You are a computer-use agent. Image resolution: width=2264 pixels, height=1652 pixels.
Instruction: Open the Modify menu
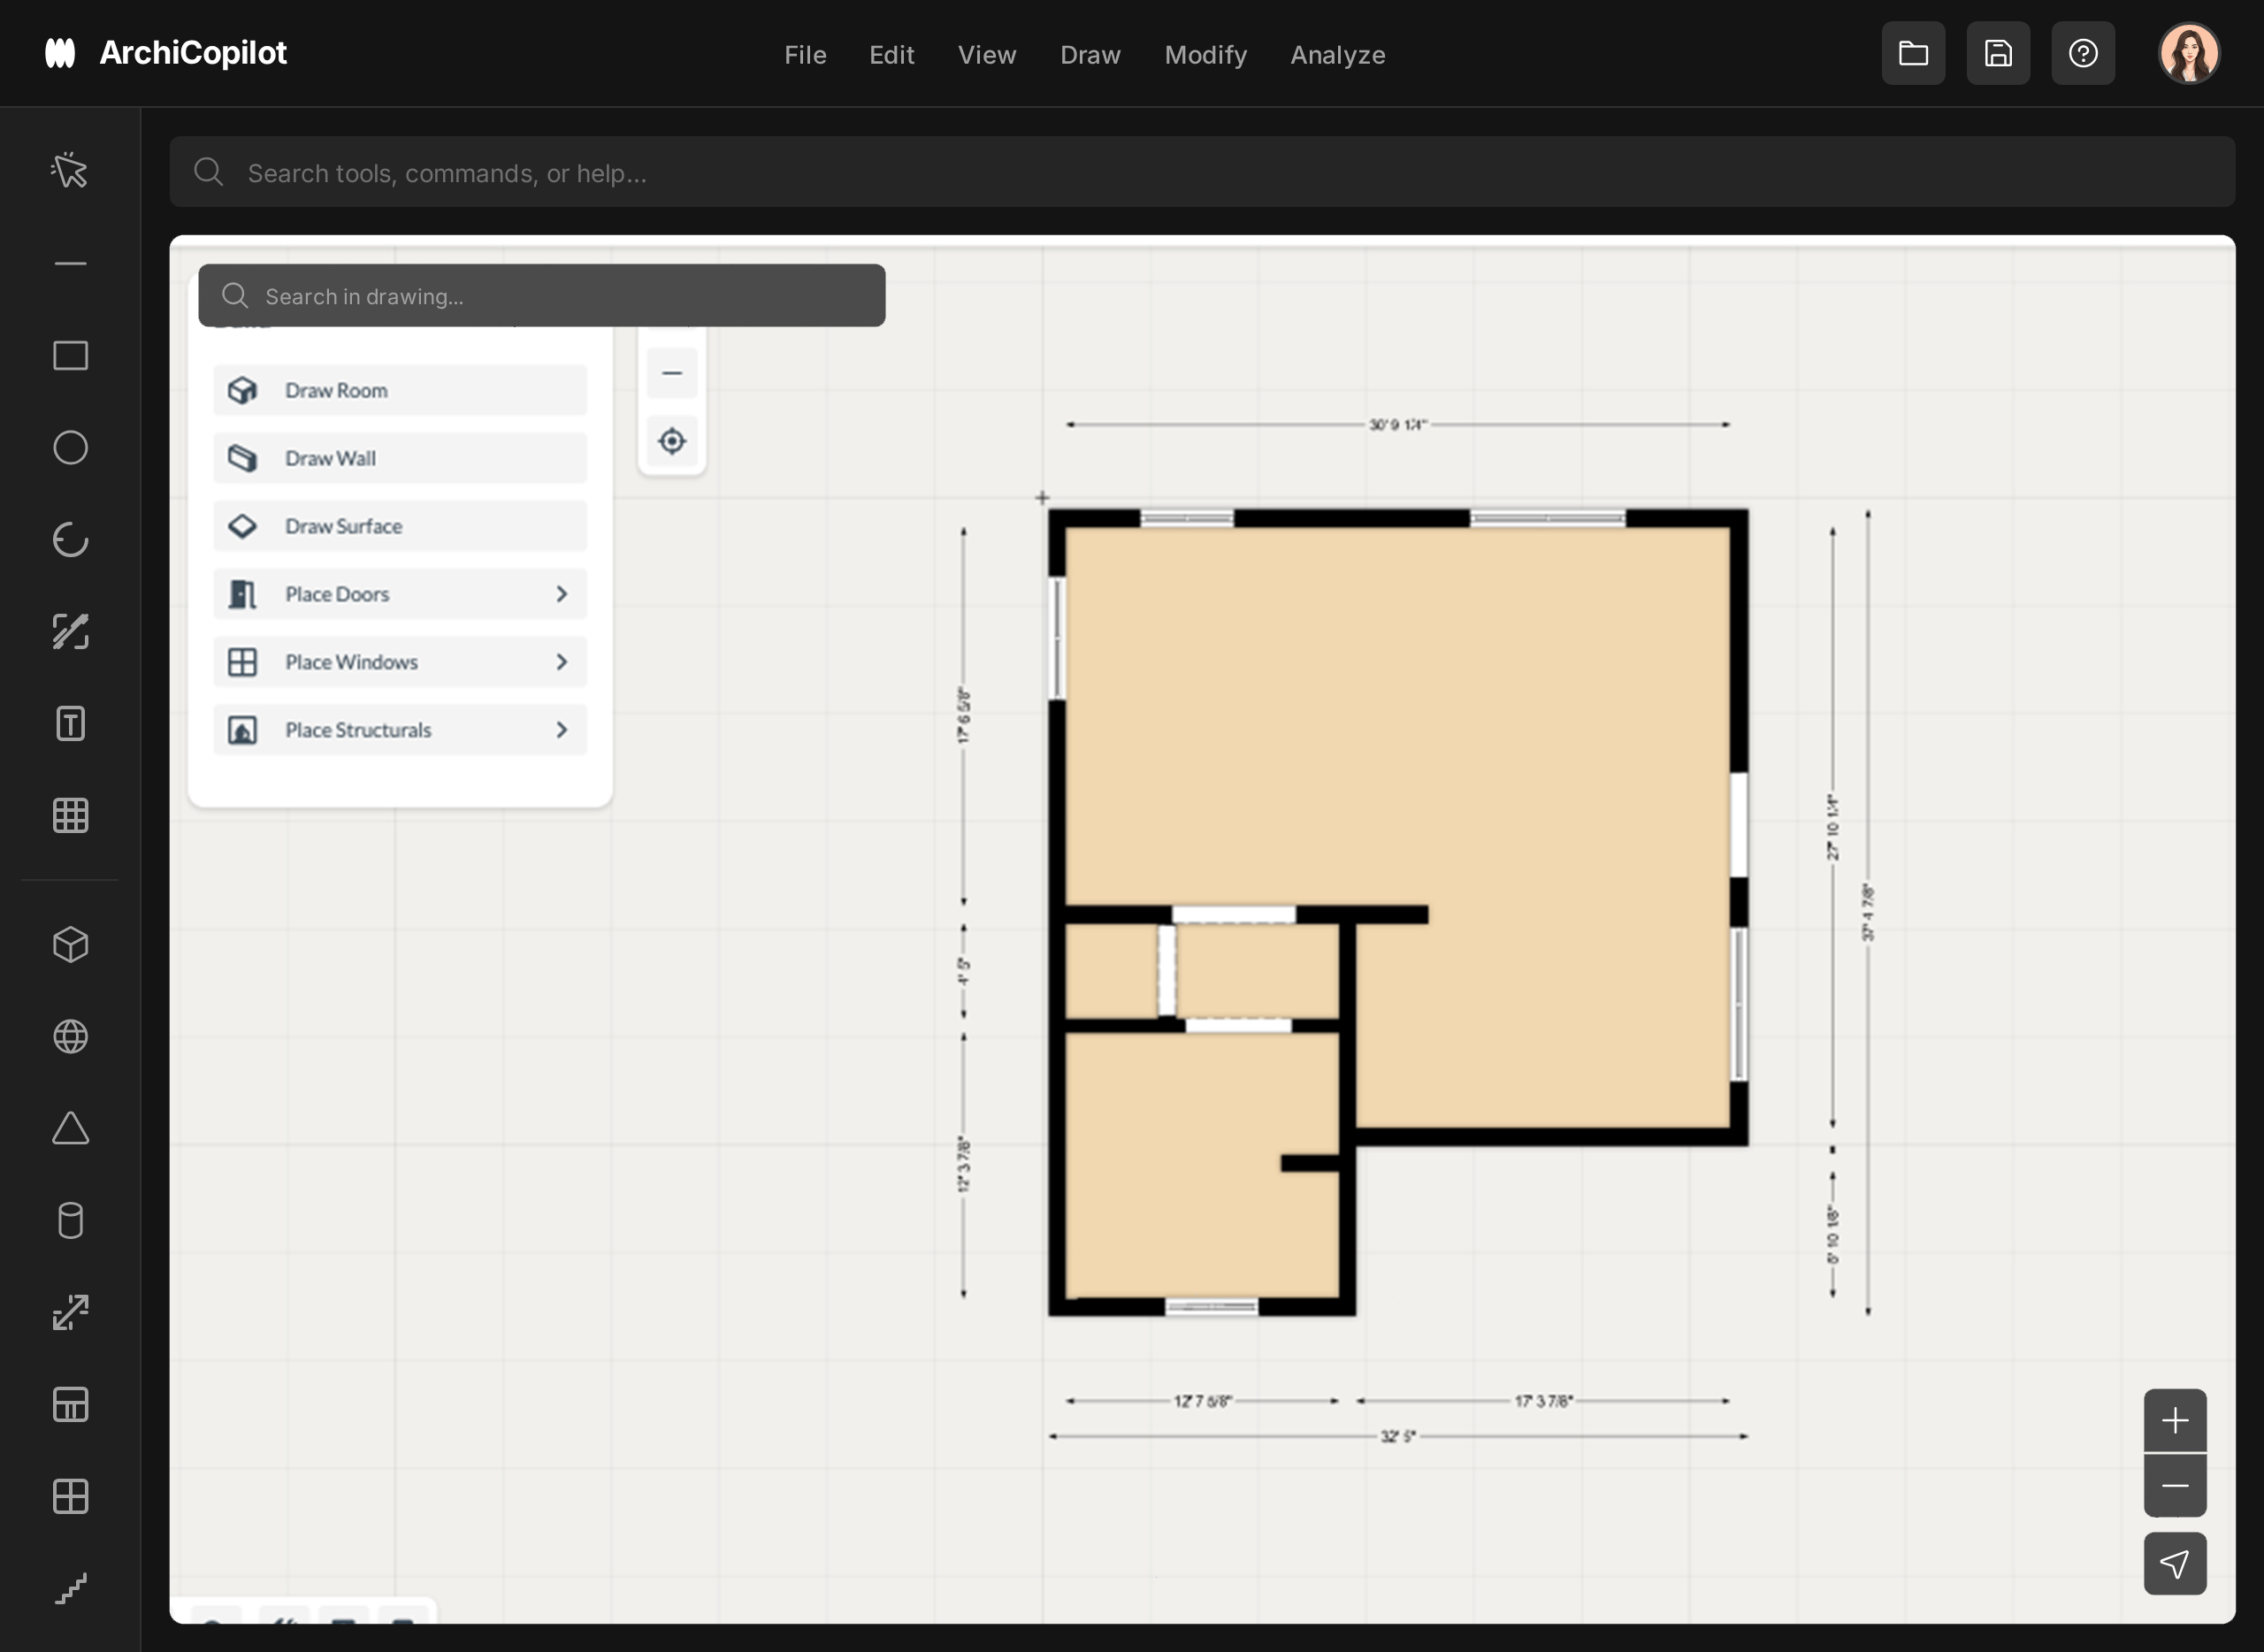1205,55
